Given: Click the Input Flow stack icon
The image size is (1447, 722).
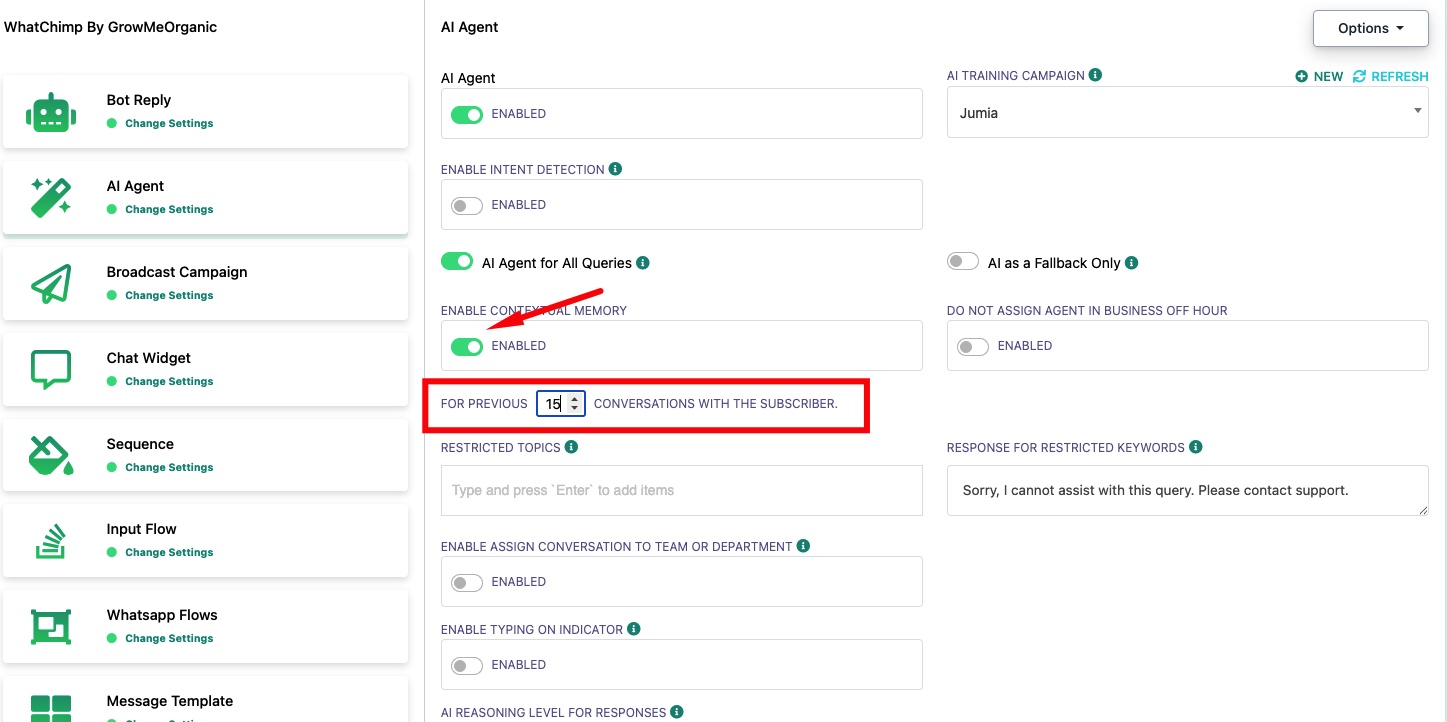Looking at the screenshot, I should click(x=50, y=541).
